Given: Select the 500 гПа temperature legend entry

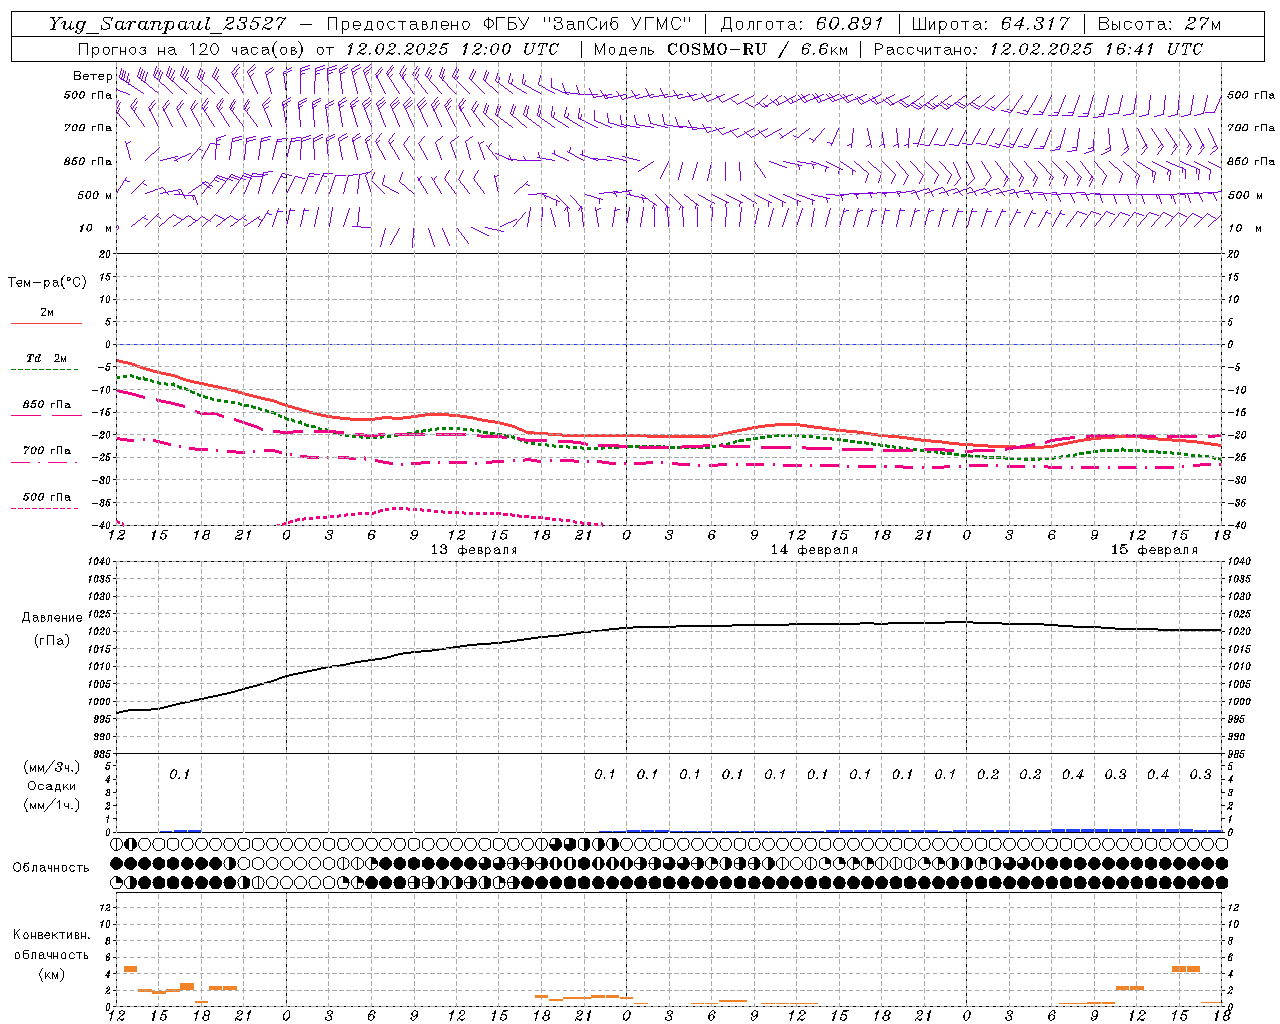Looking at the screenshot, I should pyautogui.click(x=46, y=497).
